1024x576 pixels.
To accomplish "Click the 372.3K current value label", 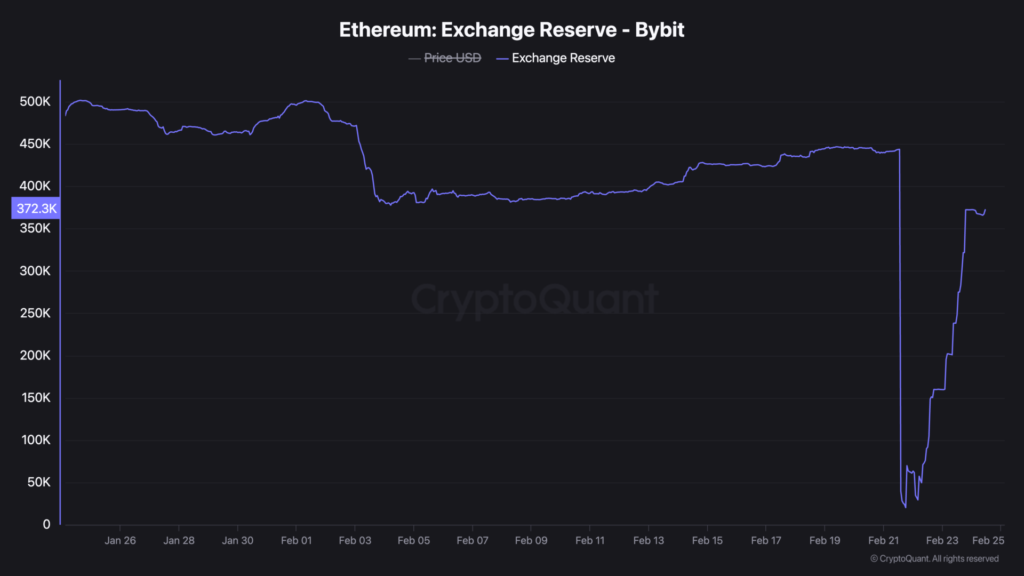I will (36, 209).
